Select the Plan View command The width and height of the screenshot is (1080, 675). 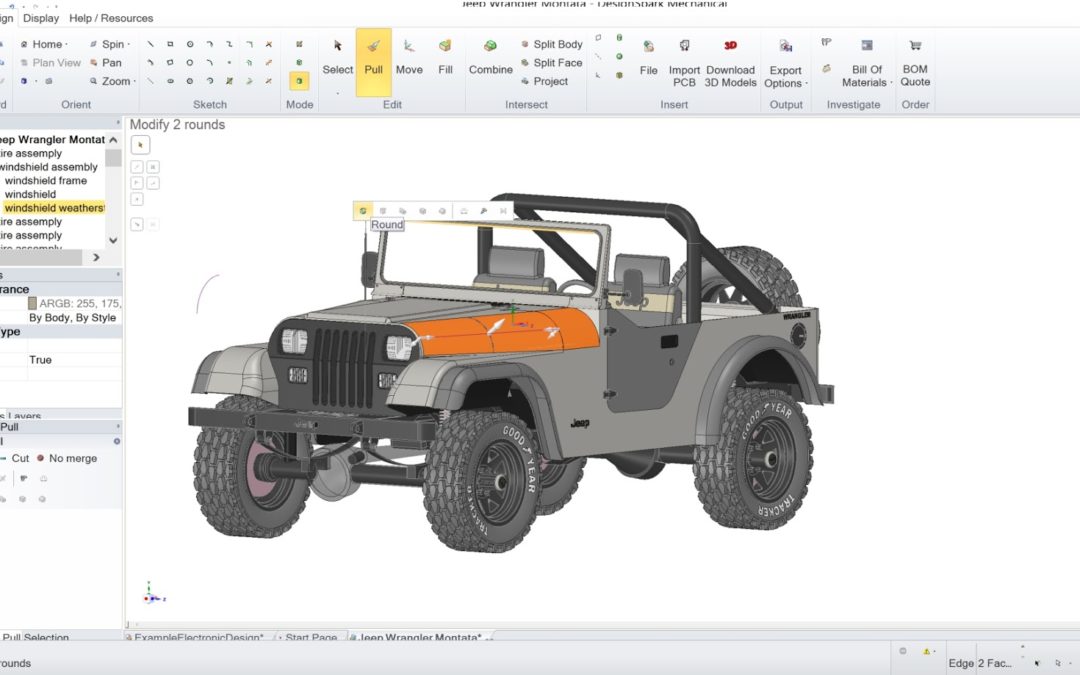coord(50,63)
